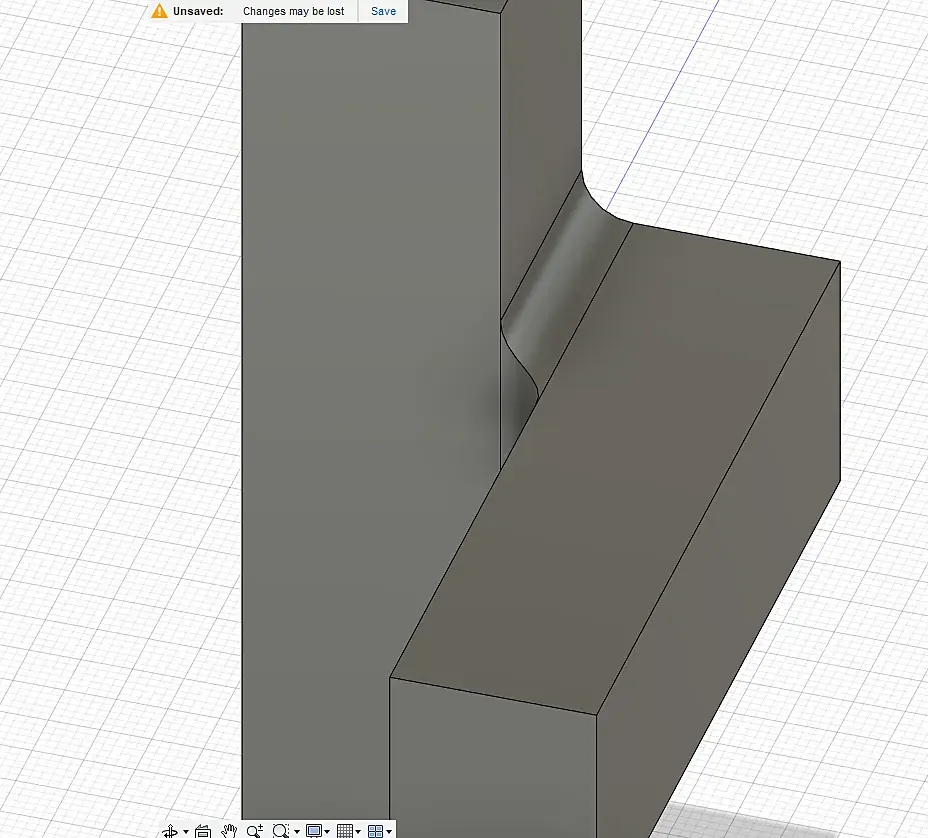Image resolution: width=928 pixels, height=838 pixels.
Task: Choose the Zoom magnifier with plus-minus icon
Action: (255, 831)
